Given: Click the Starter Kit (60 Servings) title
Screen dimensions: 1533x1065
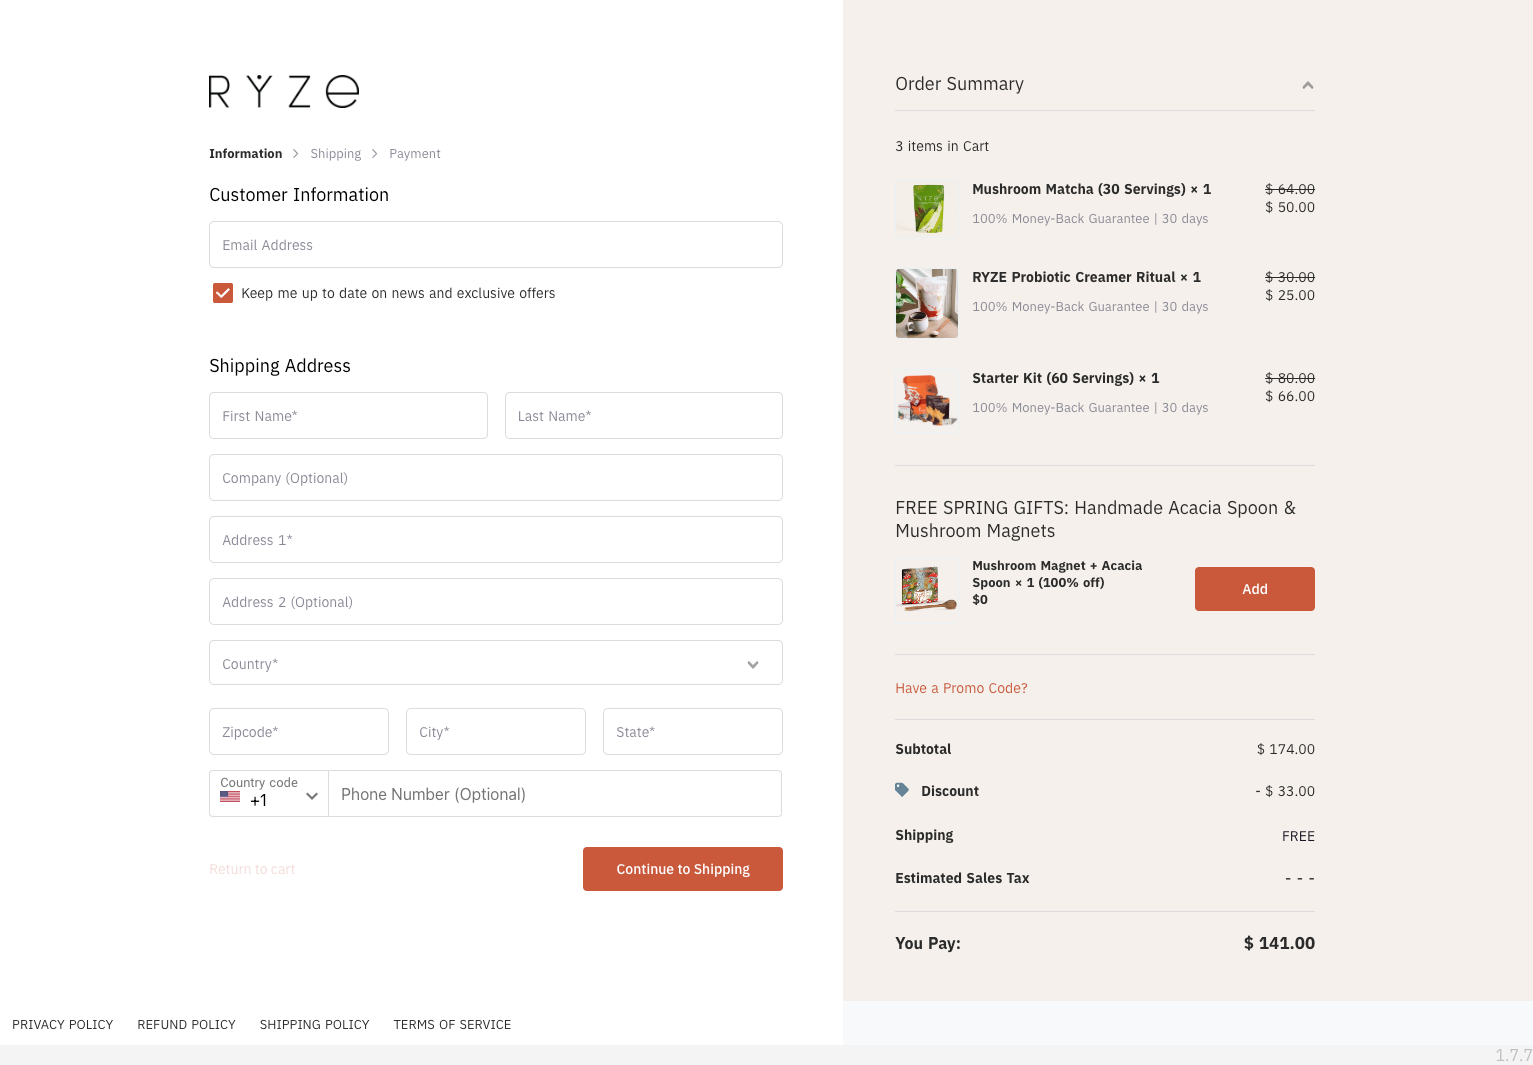Looking at the screenshot, I should click(1066, 378).
